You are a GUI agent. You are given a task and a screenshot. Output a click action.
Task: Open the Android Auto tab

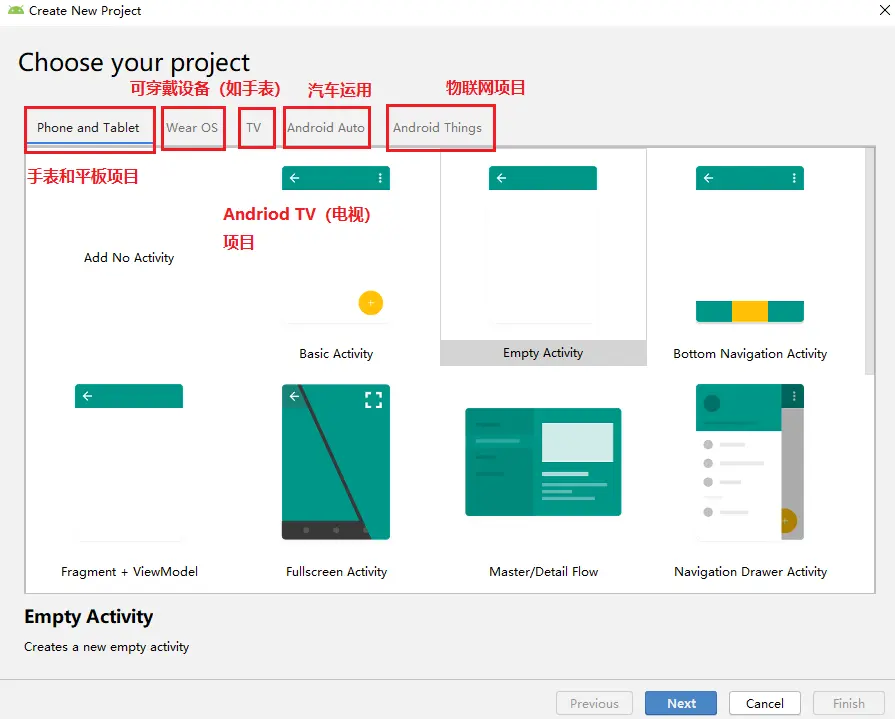326,128
